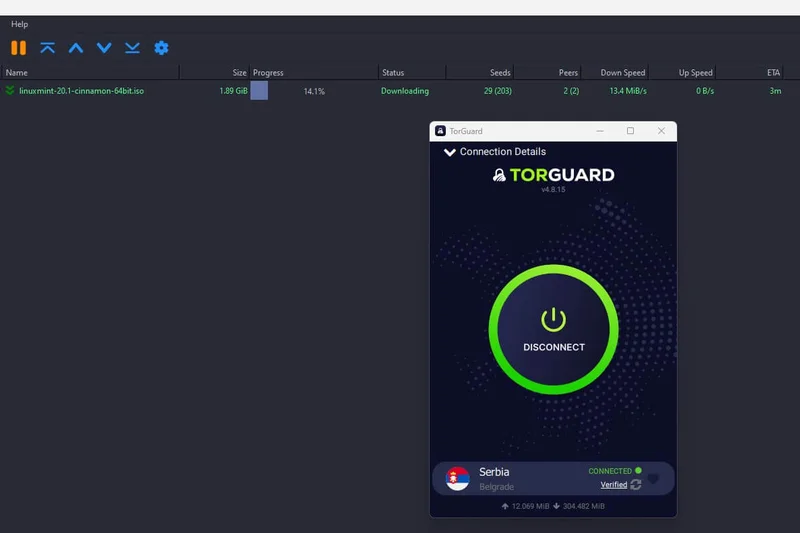Click the Downloading status text

(405, 91)
